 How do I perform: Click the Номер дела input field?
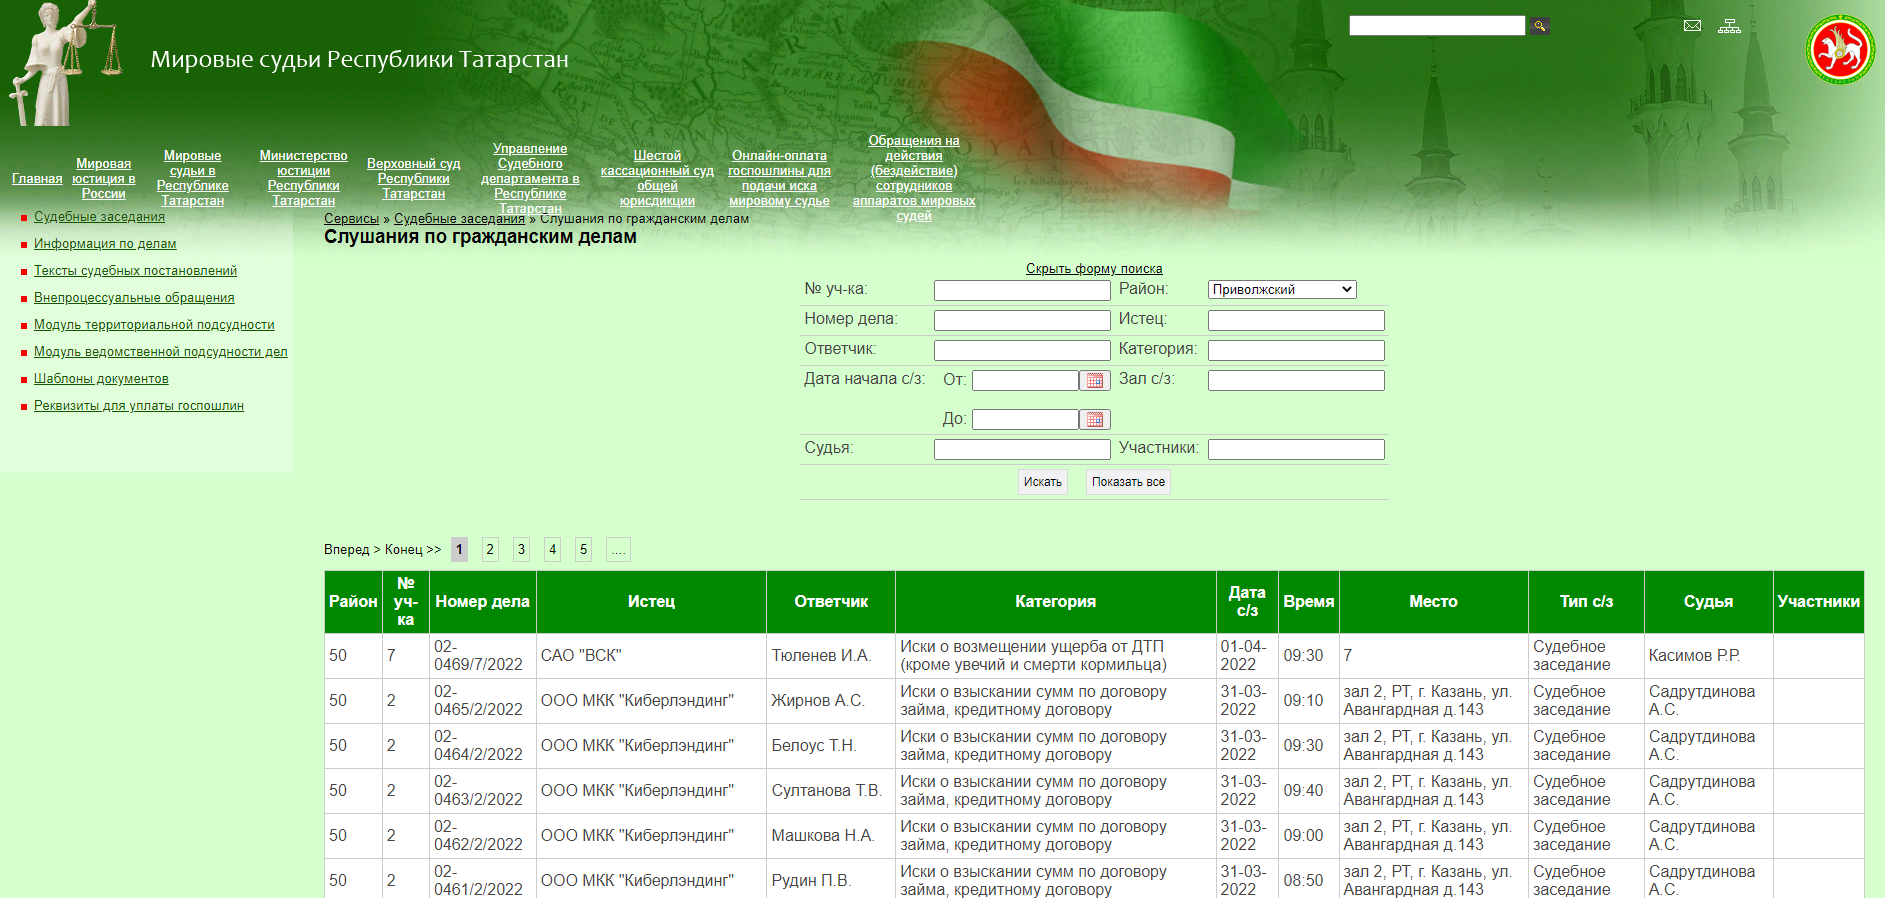1022,321
